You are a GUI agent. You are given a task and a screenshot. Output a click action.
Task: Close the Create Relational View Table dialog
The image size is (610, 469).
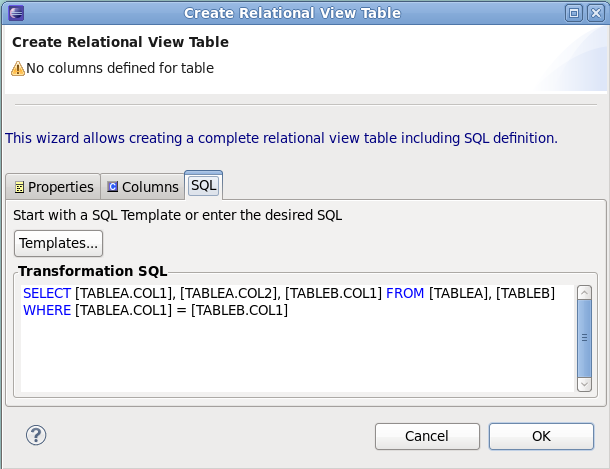tap(596, 13)
